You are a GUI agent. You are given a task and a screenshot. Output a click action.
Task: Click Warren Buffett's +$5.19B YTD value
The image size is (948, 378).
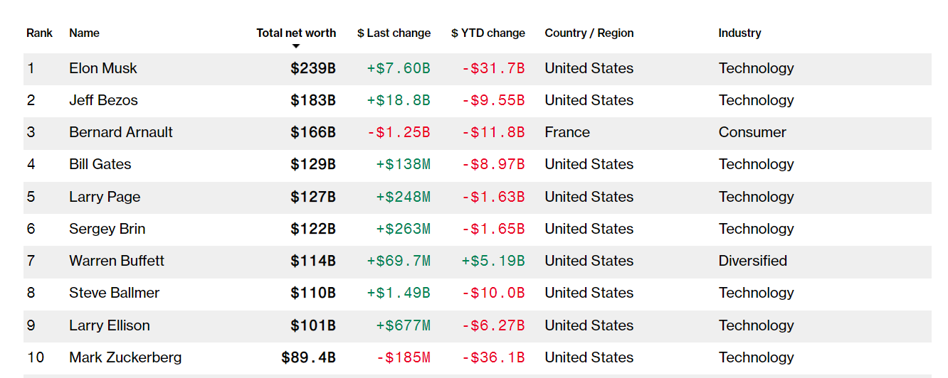493,261
